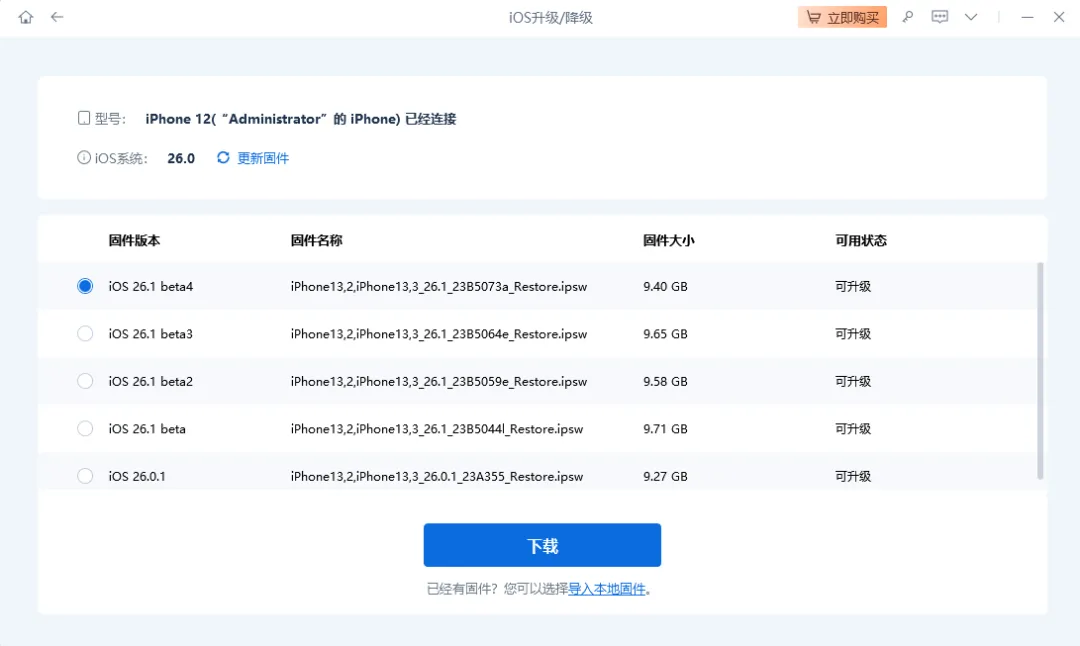Click the 23B5044l_Restore.ipsw firmware name
The width and height of the screenshot is (1080, 646).
click(437, 429)
